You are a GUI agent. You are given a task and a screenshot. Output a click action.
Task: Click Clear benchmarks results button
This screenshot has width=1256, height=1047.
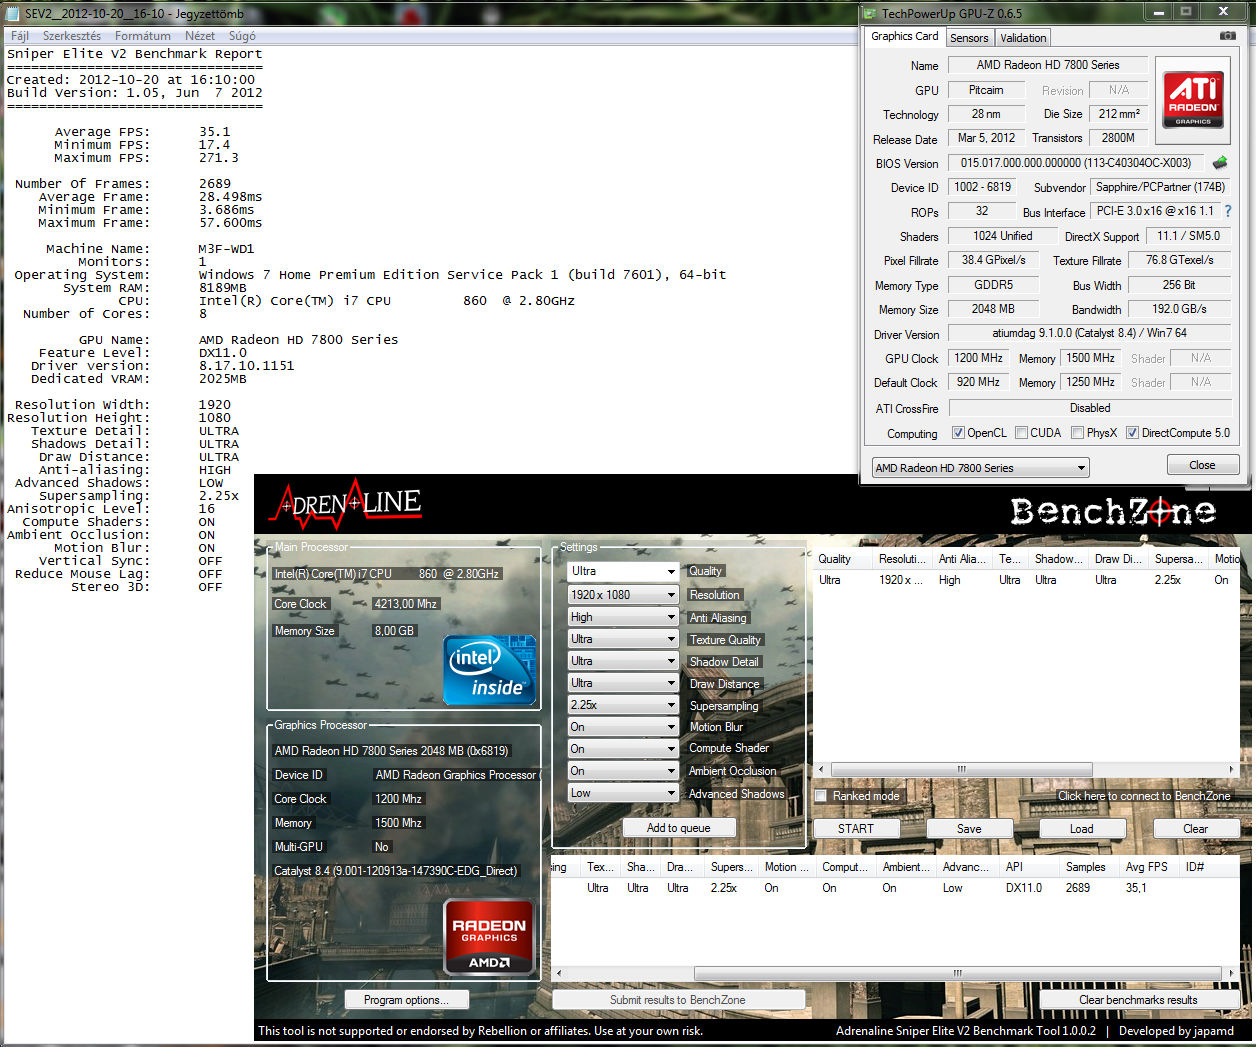click(x=1138, y=1000)
